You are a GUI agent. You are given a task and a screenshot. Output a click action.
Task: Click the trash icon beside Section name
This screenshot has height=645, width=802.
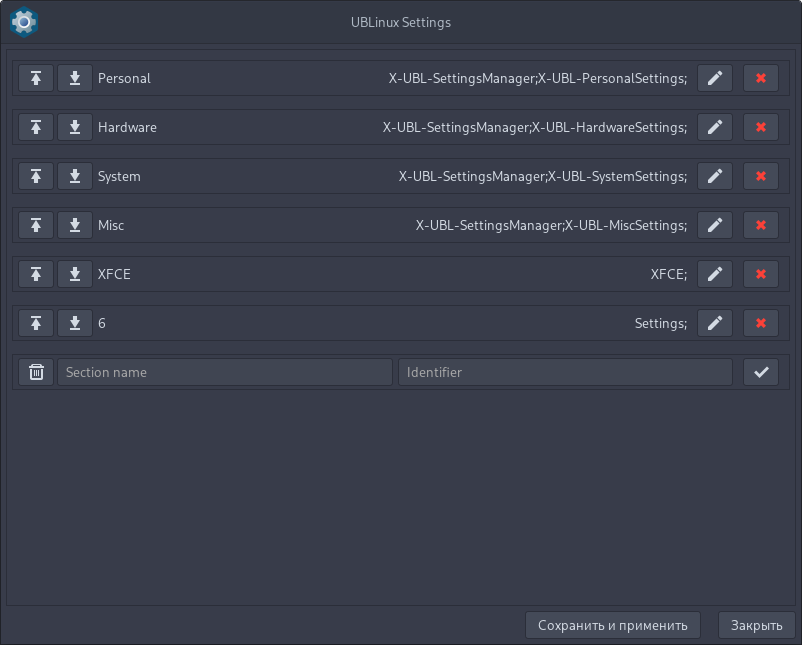click(x=36, y=372)
